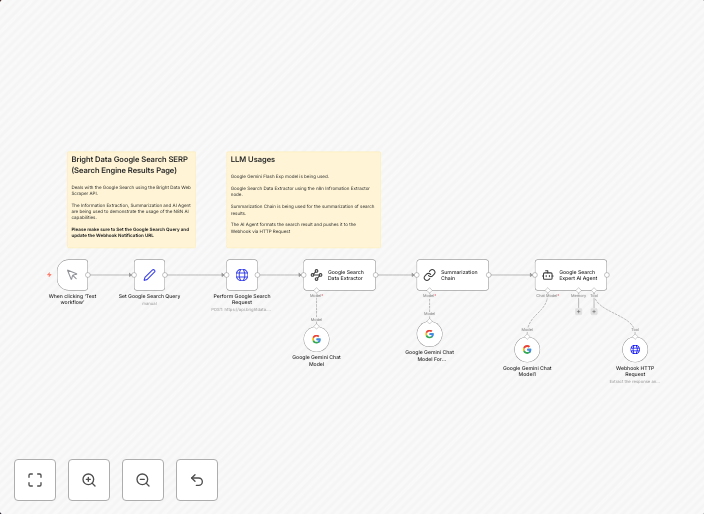
Task: Click the manual trigger node output connector
Action: pos(88,275)
